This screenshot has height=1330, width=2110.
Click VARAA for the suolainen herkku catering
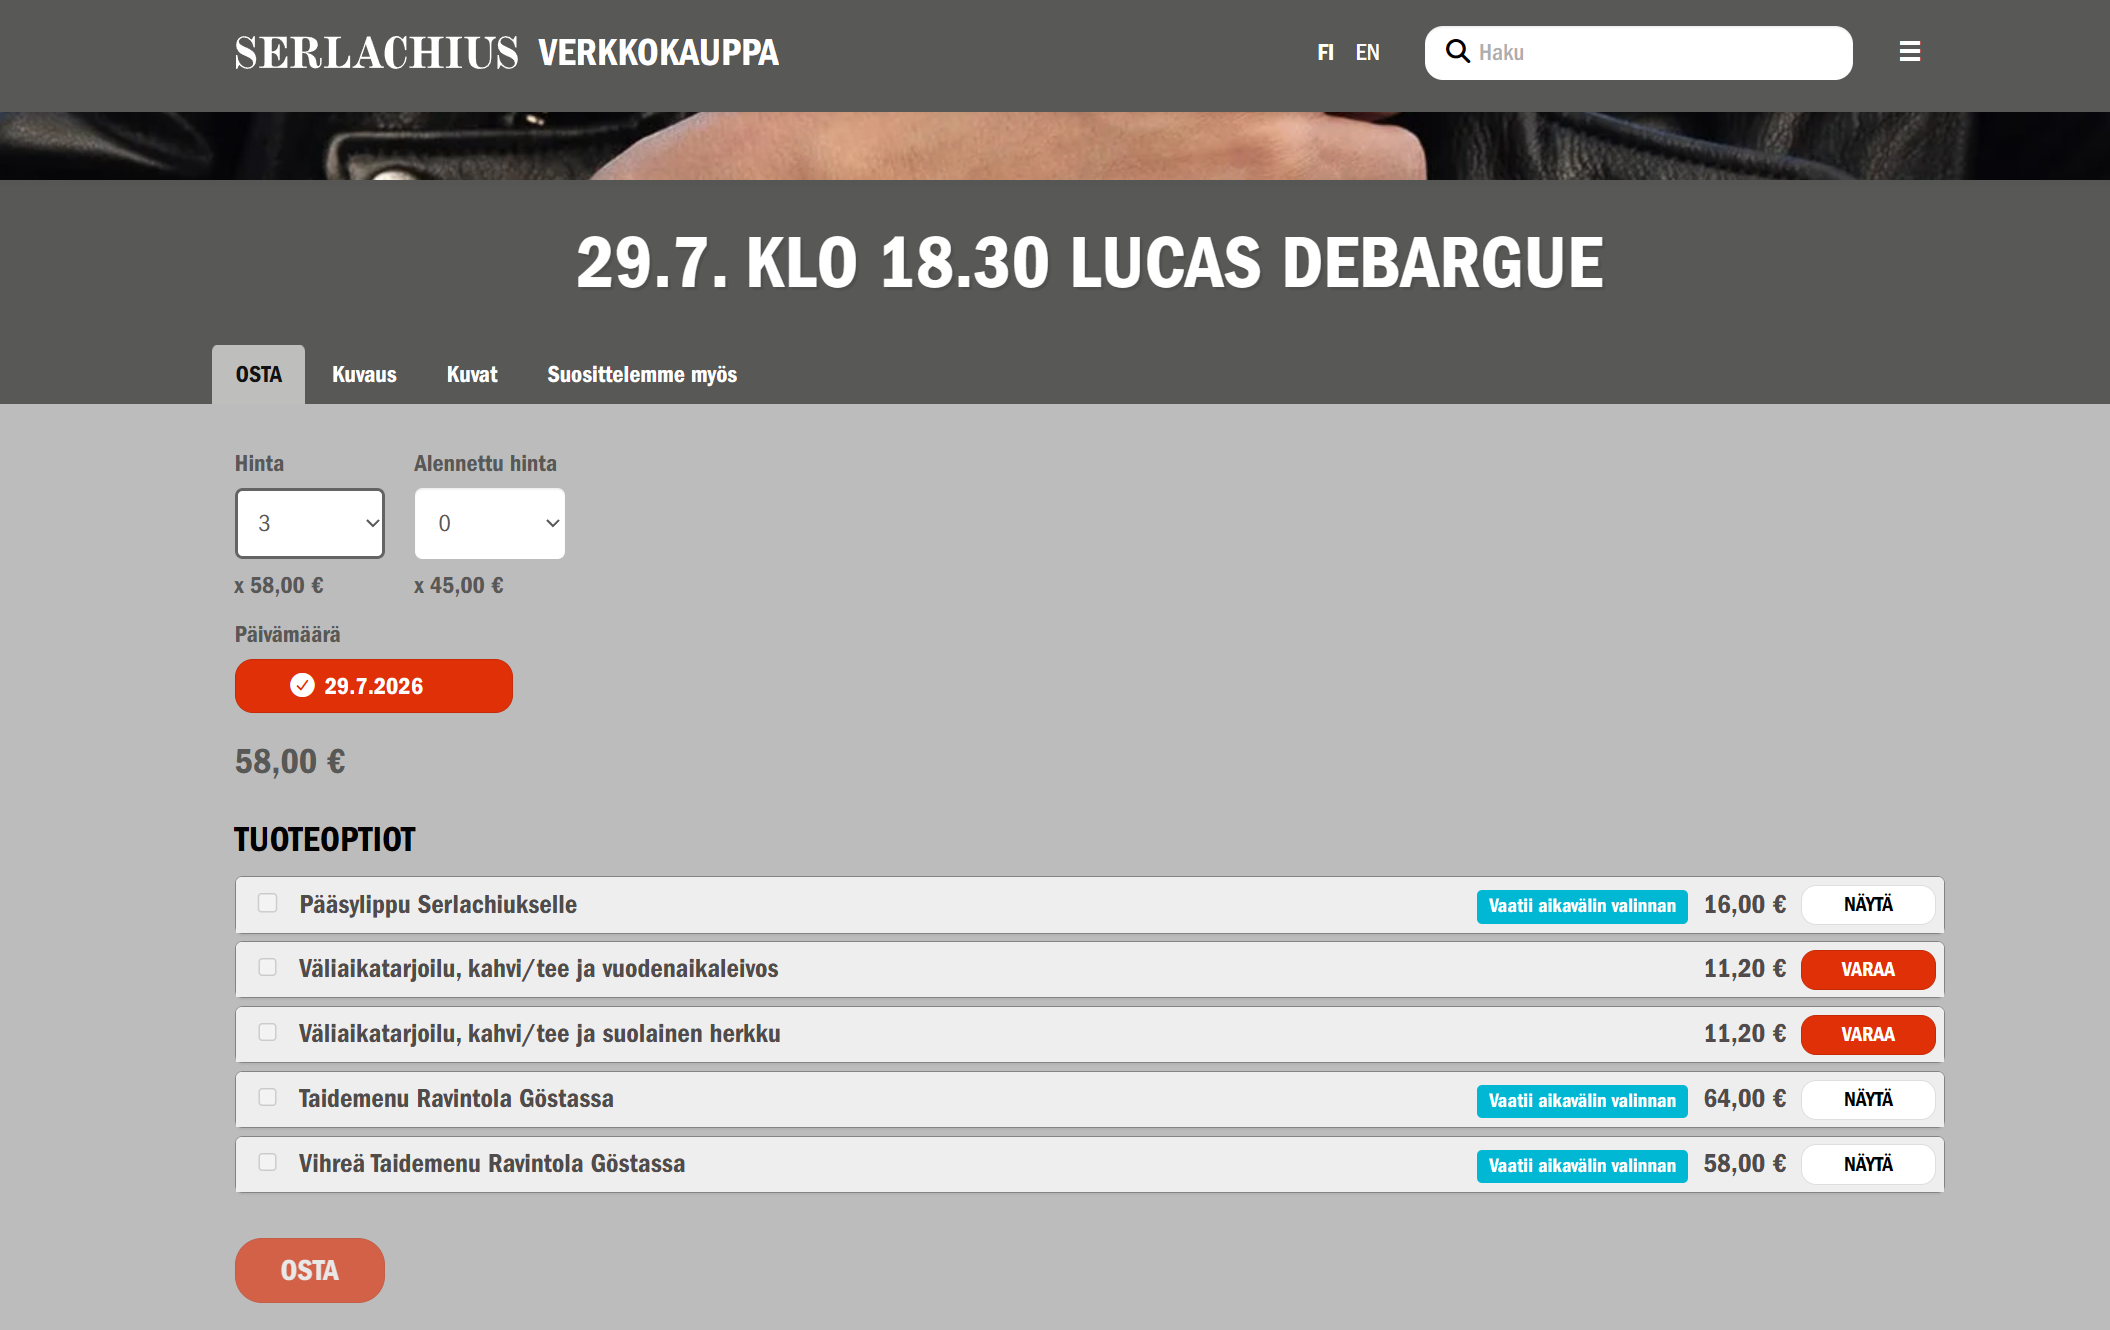(x=1868, y=1035)
